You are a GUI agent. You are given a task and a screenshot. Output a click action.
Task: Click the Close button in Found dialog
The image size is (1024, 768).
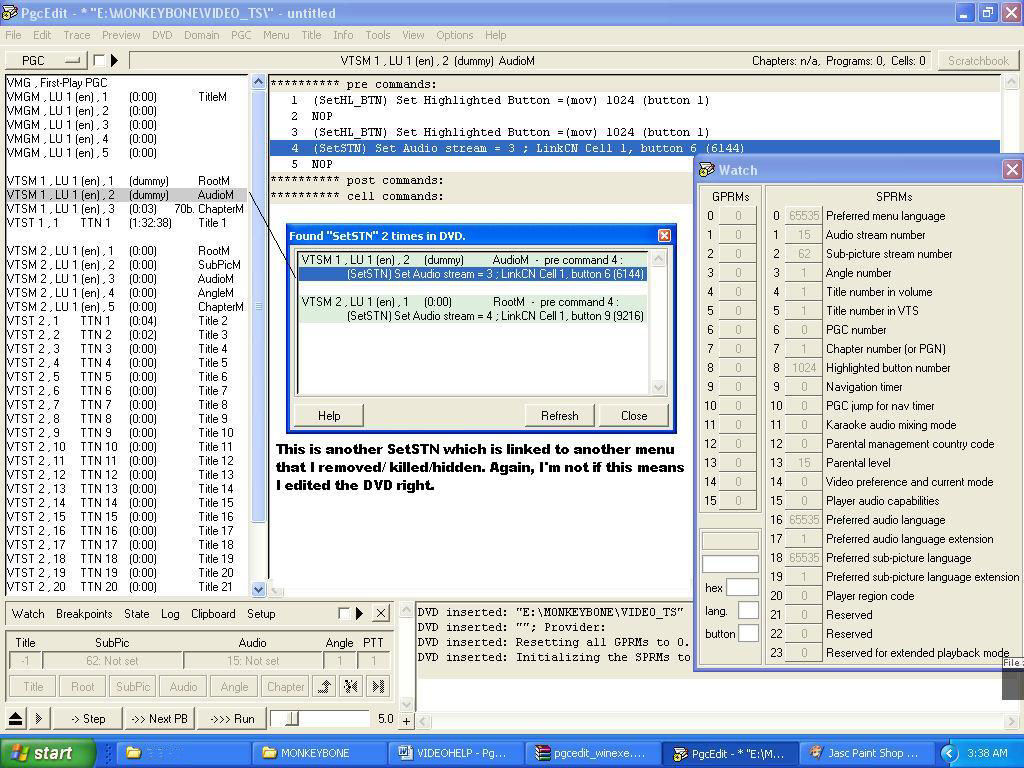tap(634, 416)
